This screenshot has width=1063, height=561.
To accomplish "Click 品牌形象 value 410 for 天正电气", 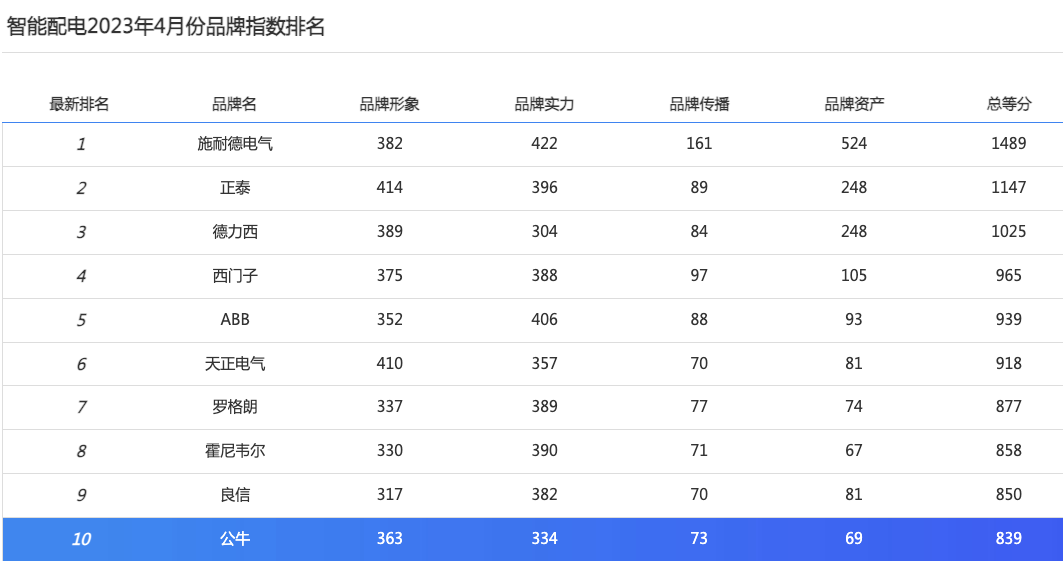I will tap(390, 364).
